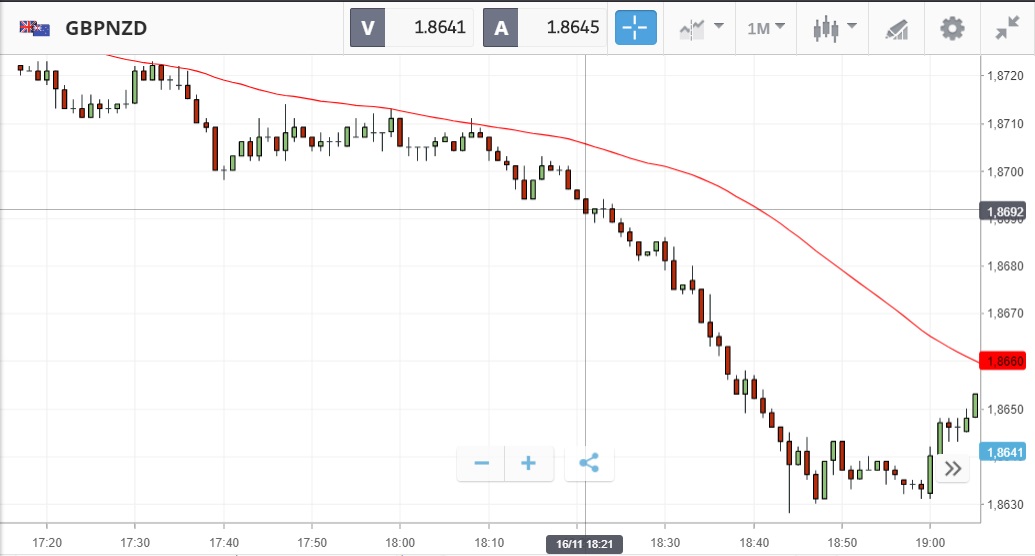Click the sell (V) price 1.8641 button
The image size is (1035, 556).
410,27
